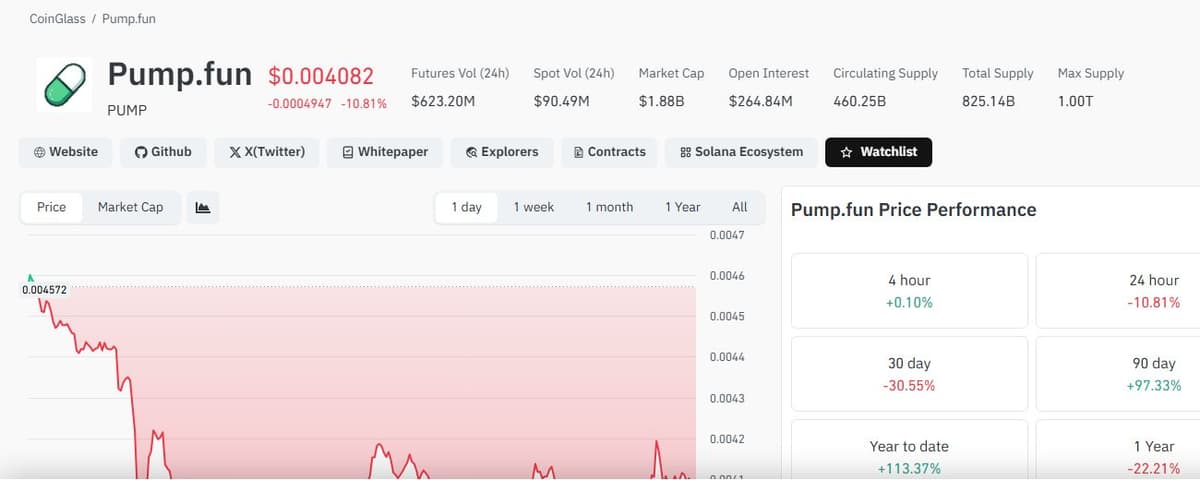Image resolution: width=1200 pixels, height=480 pixels.
Task: Click the -0.0004947 price change value
Action: pos(300,103)
